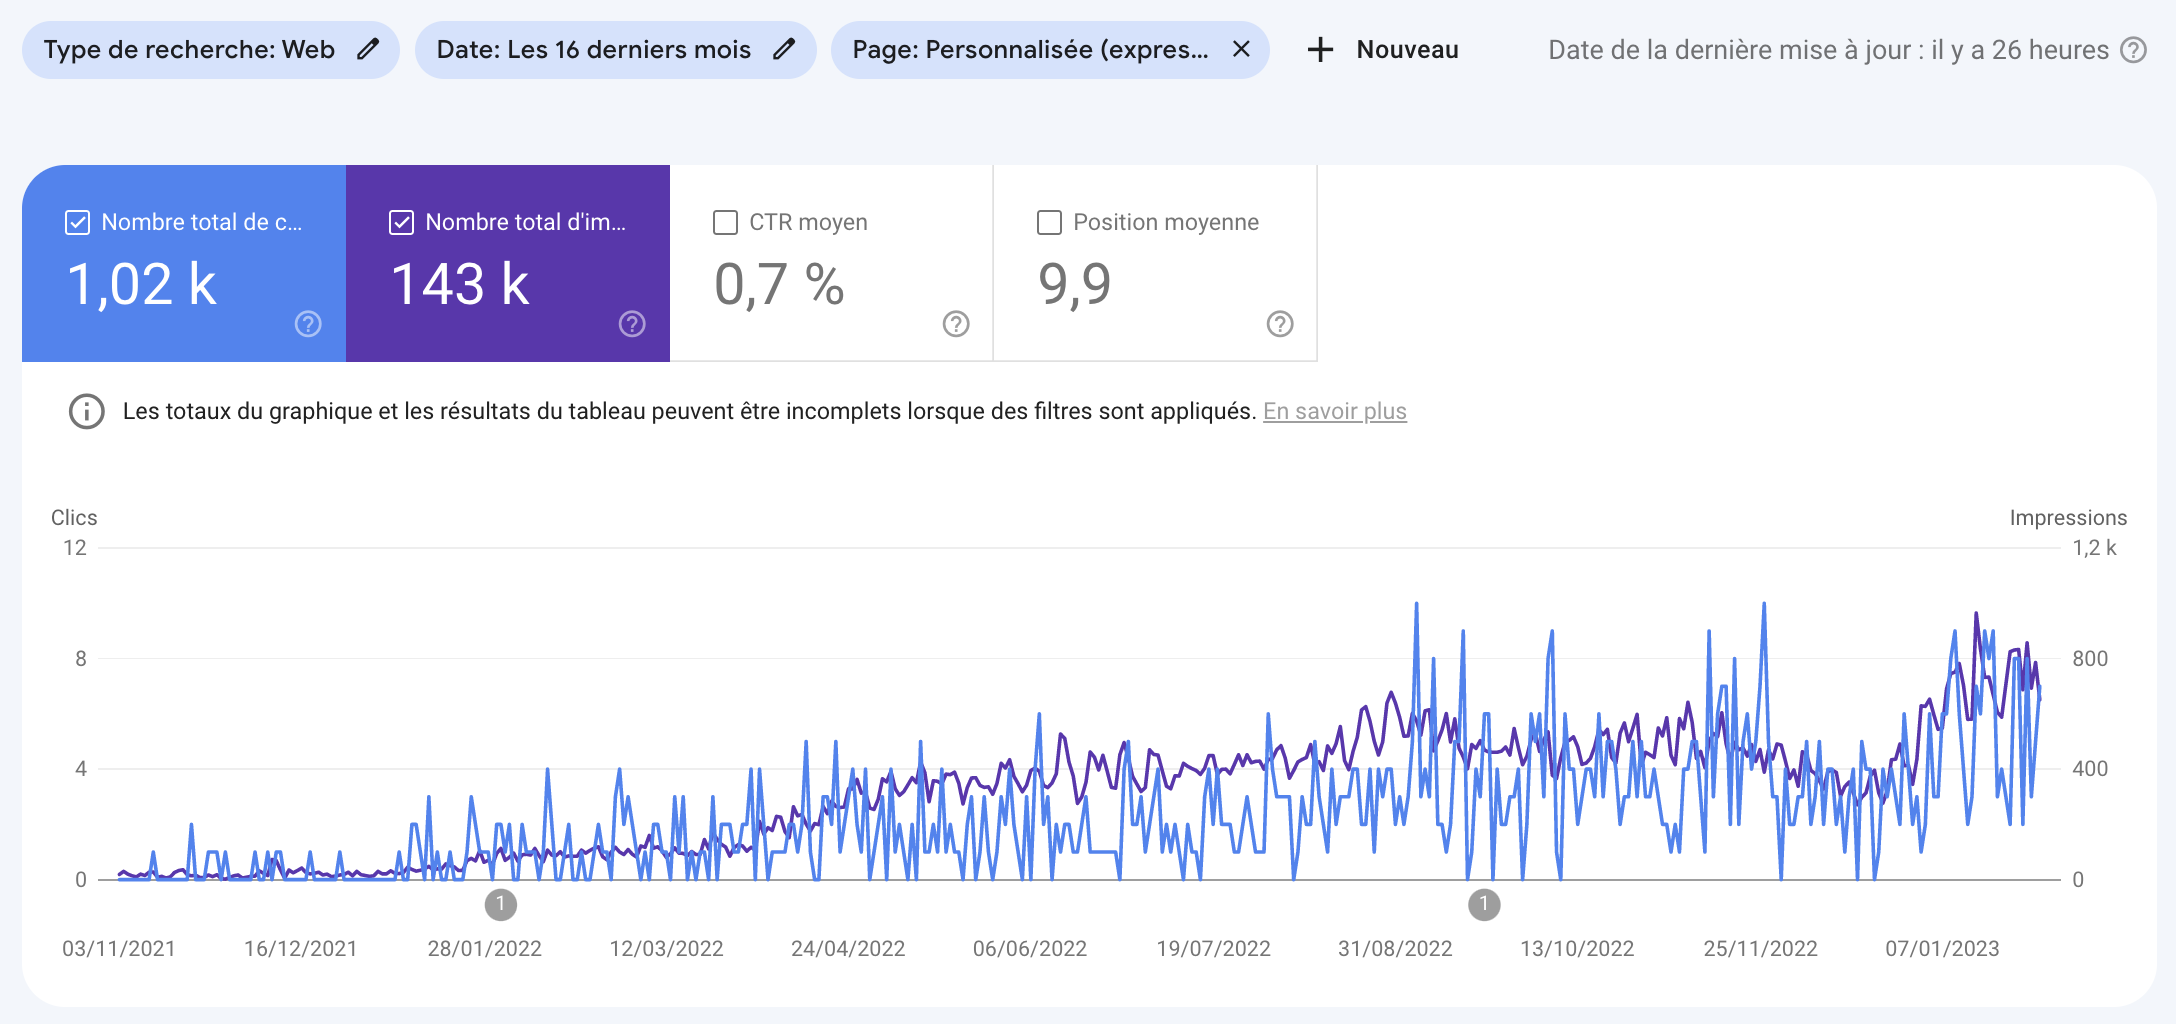Uncheck the total impressions checkbox
Screen dimensions: 2176x1024
pyautogui.click(x=401, y=222)
